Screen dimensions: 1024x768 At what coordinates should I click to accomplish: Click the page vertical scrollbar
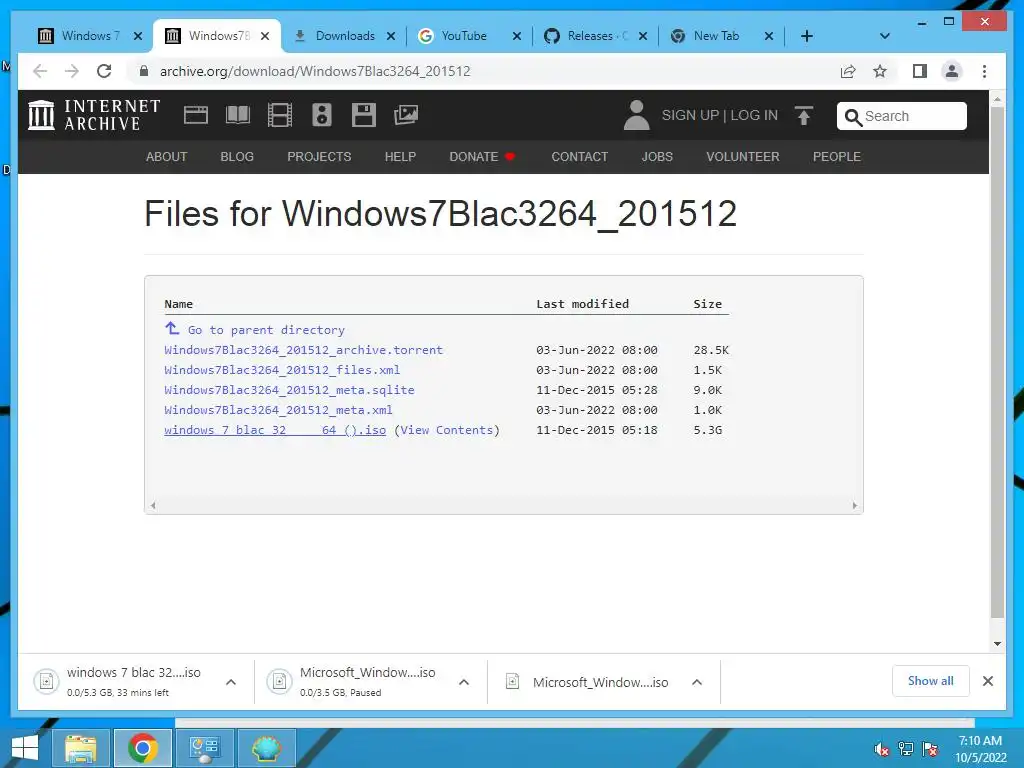click(x=997, y=362)
